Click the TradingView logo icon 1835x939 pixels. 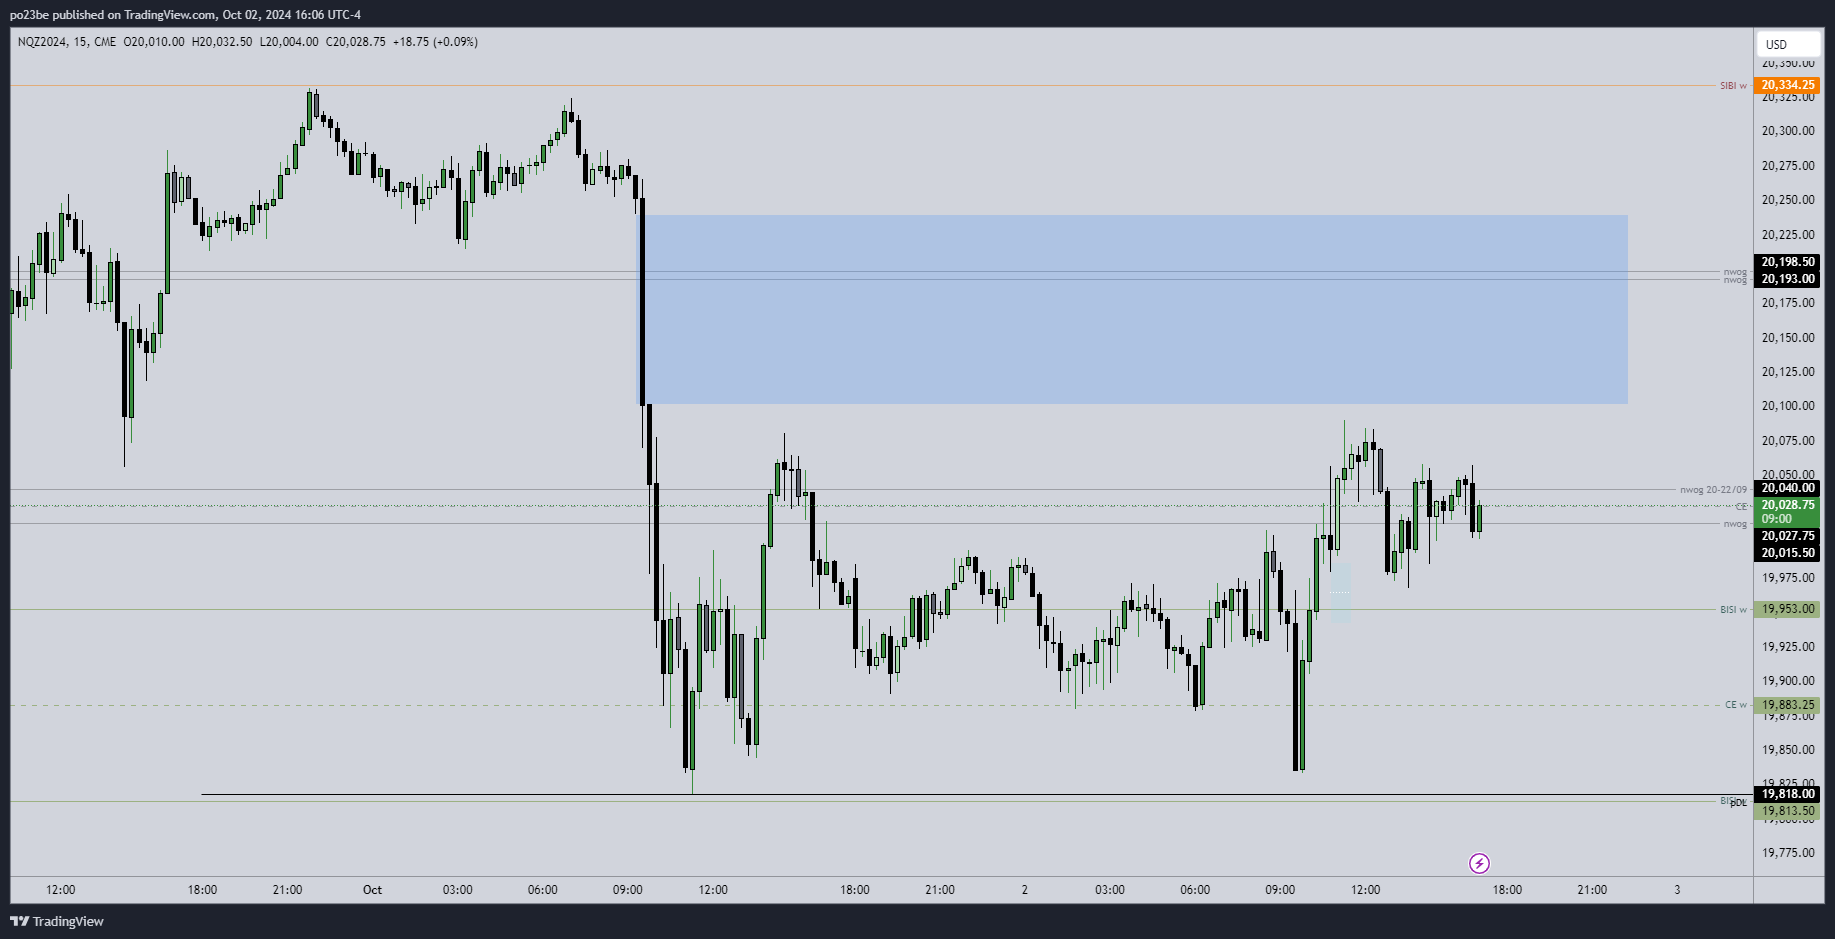[x=19, y=921]
